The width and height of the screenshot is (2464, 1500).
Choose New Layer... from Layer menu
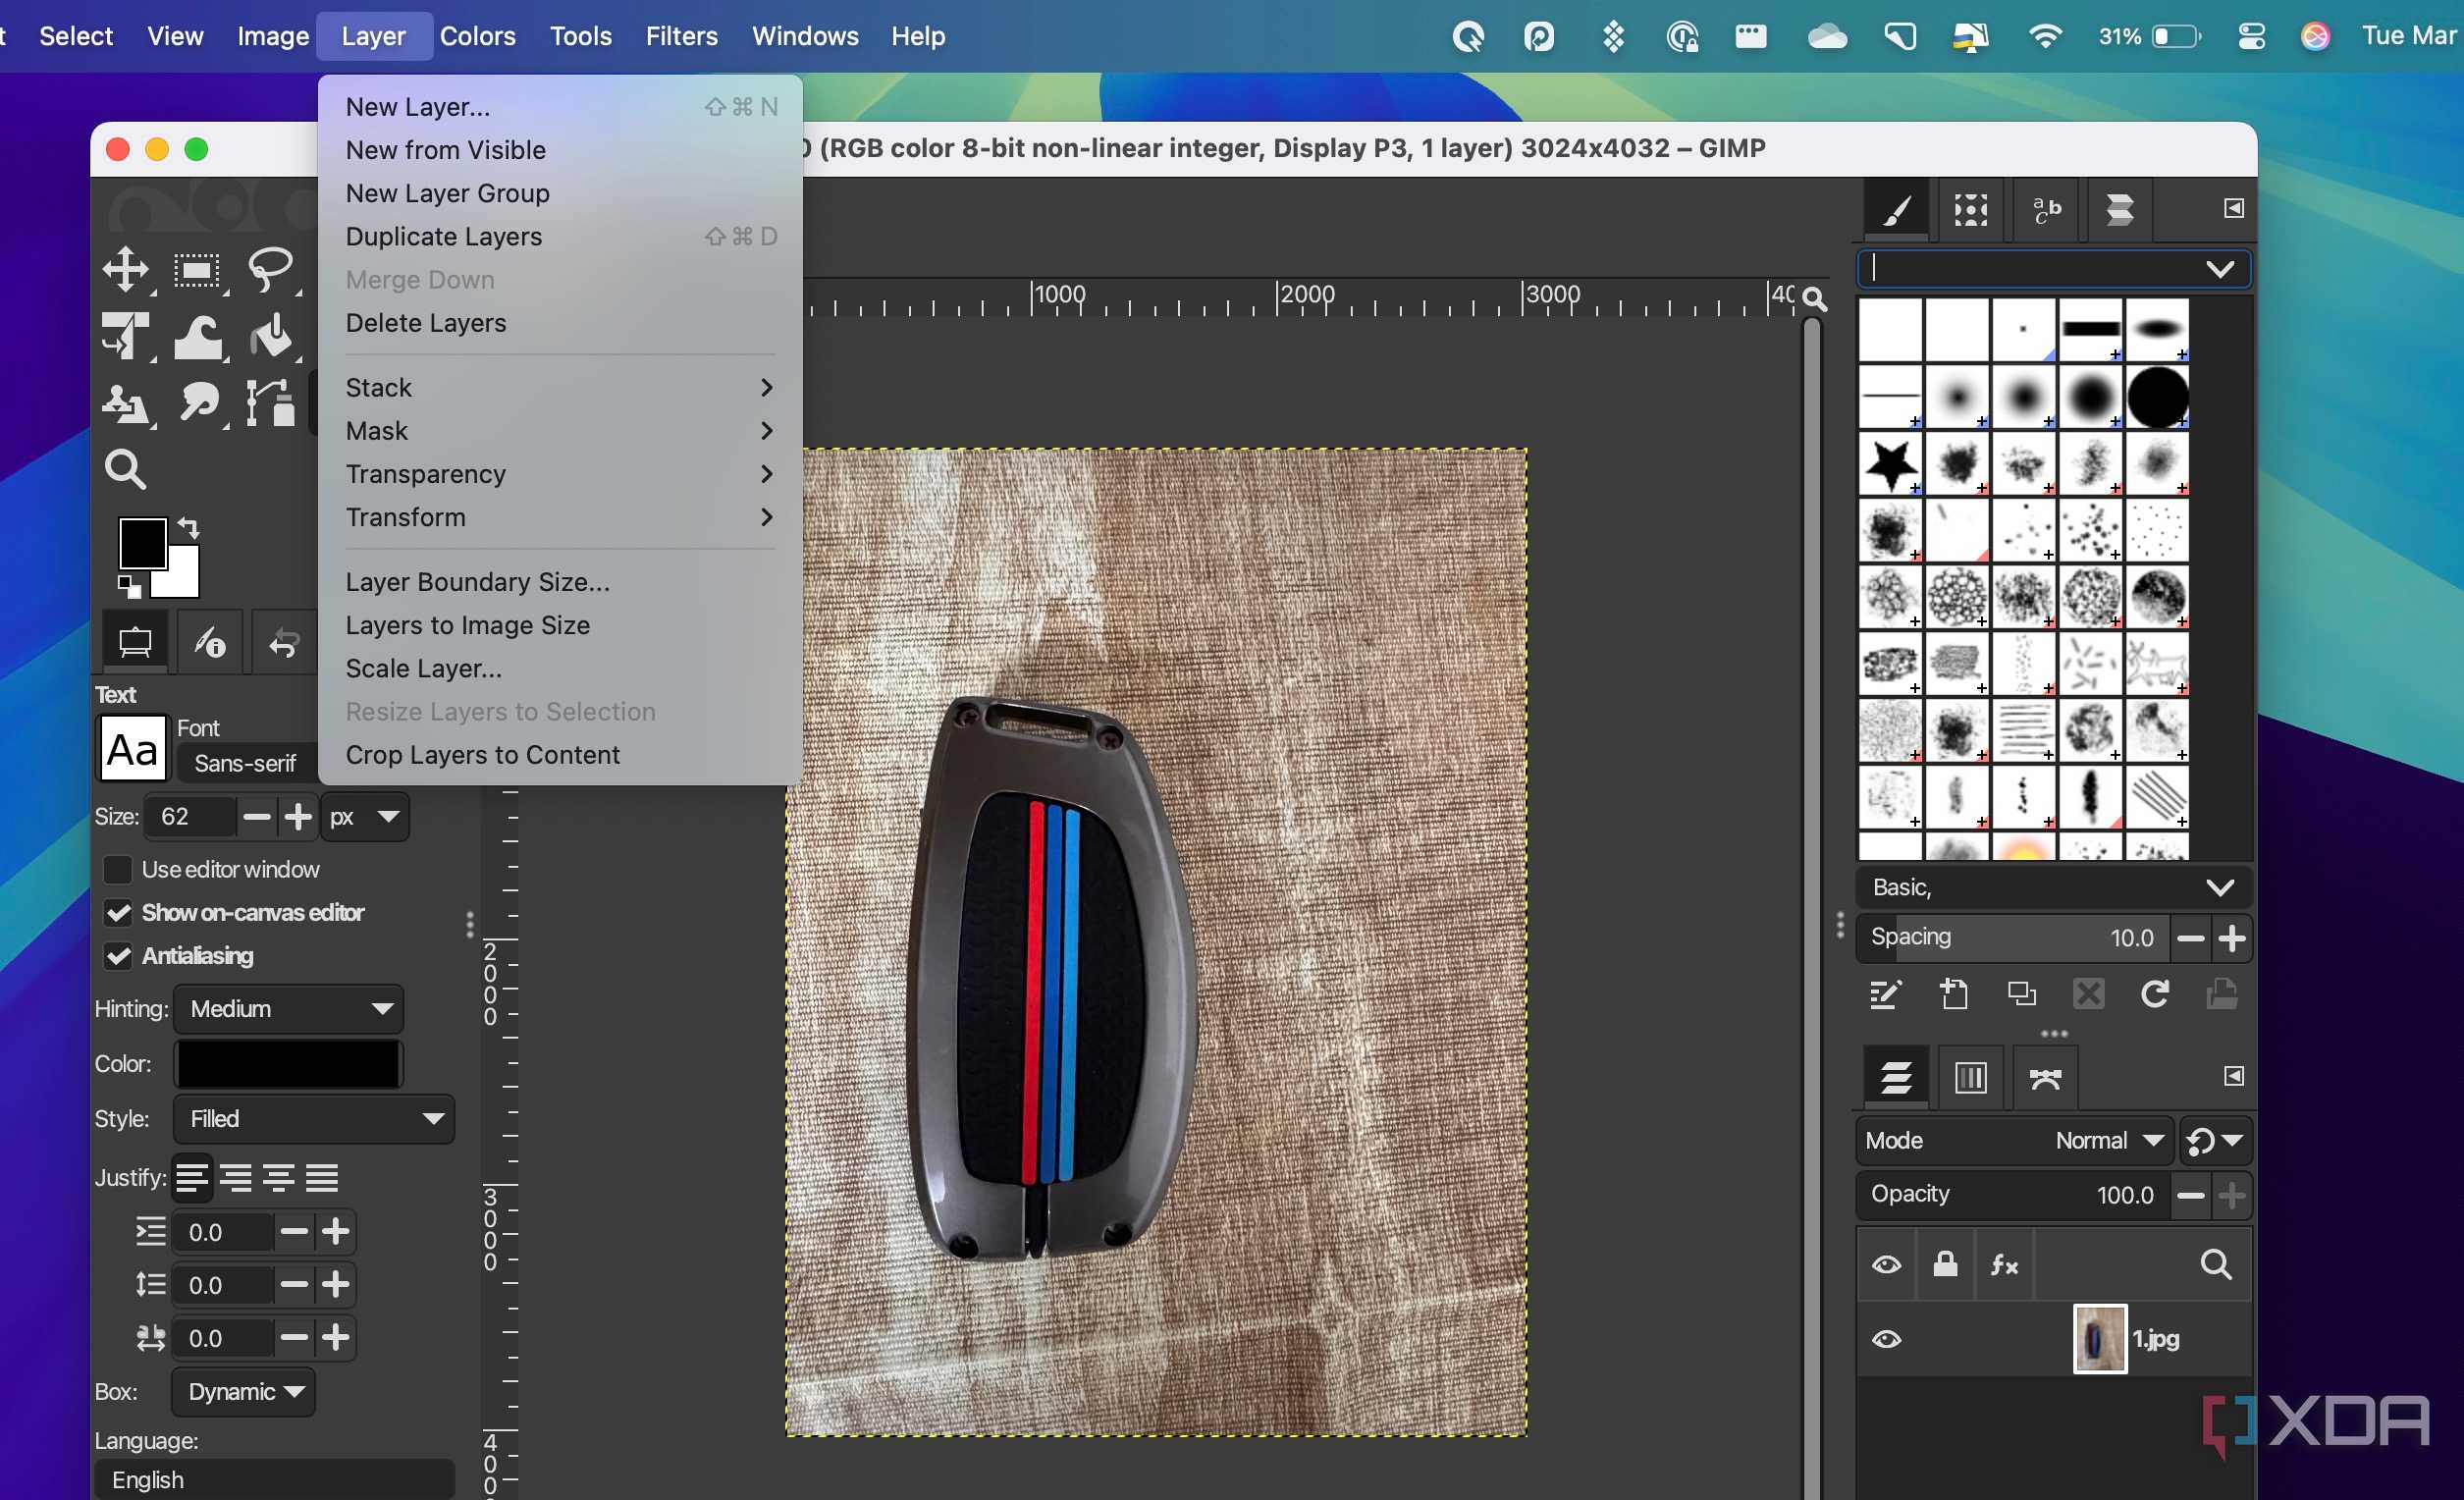(x=560, y=106)
